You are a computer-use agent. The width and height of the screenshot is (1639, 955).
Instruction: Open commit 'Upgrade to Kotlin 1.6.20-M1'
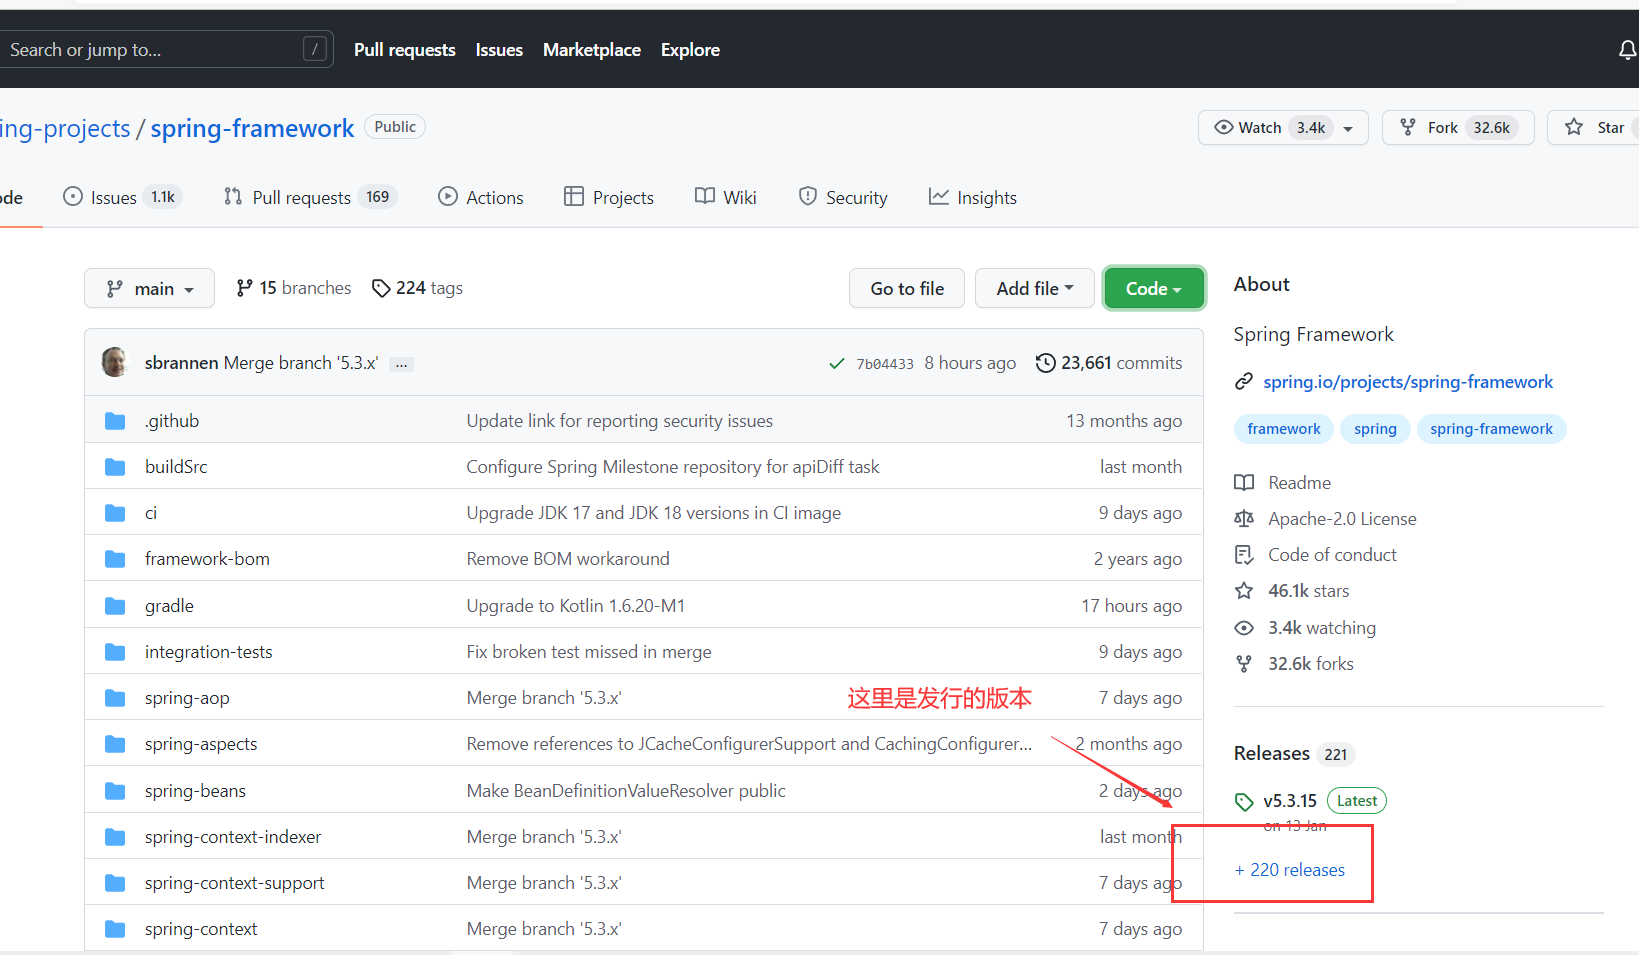tap(576, 606)
